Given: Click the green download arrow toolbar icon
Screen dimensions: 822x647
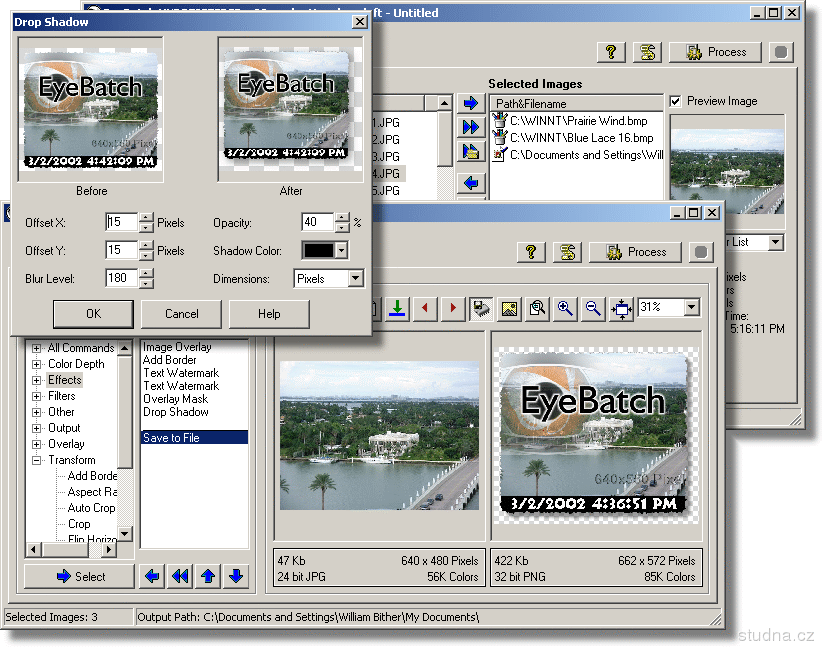Looking at the screenshot, I should pos(398,308).
